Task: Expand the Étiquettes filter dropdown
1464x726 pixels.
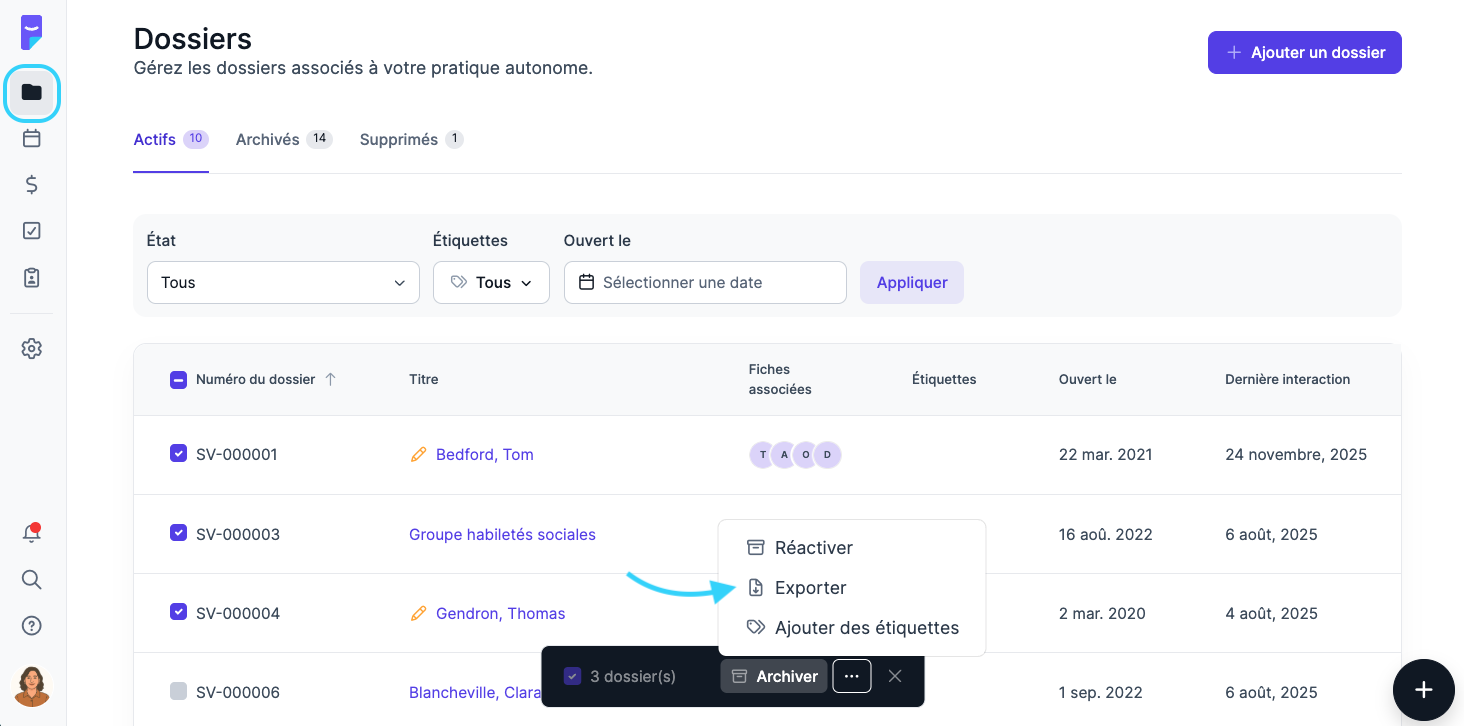Action: 491,283
